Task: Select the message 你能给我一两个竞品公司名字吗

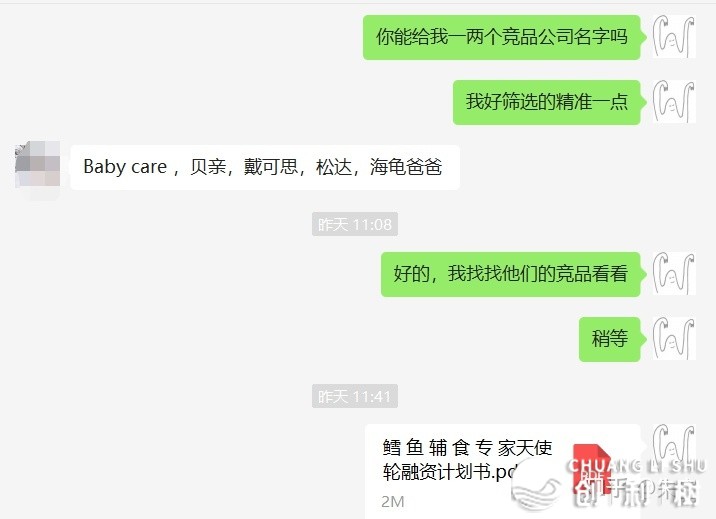Action: tap(502, 37)
